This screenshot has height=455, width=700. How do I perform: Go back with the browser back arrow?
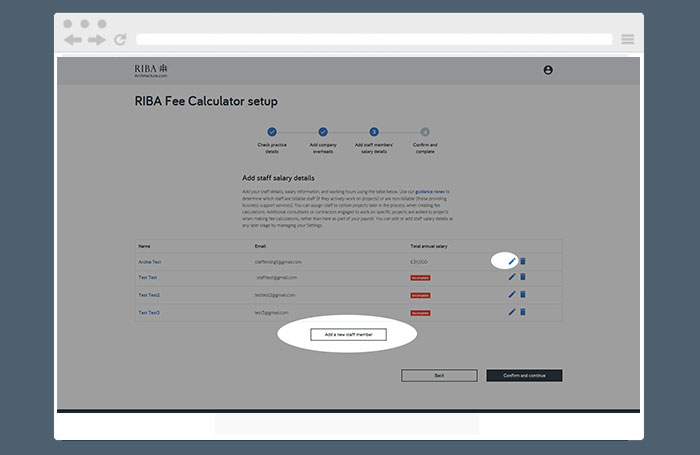[x=73, y=40]
